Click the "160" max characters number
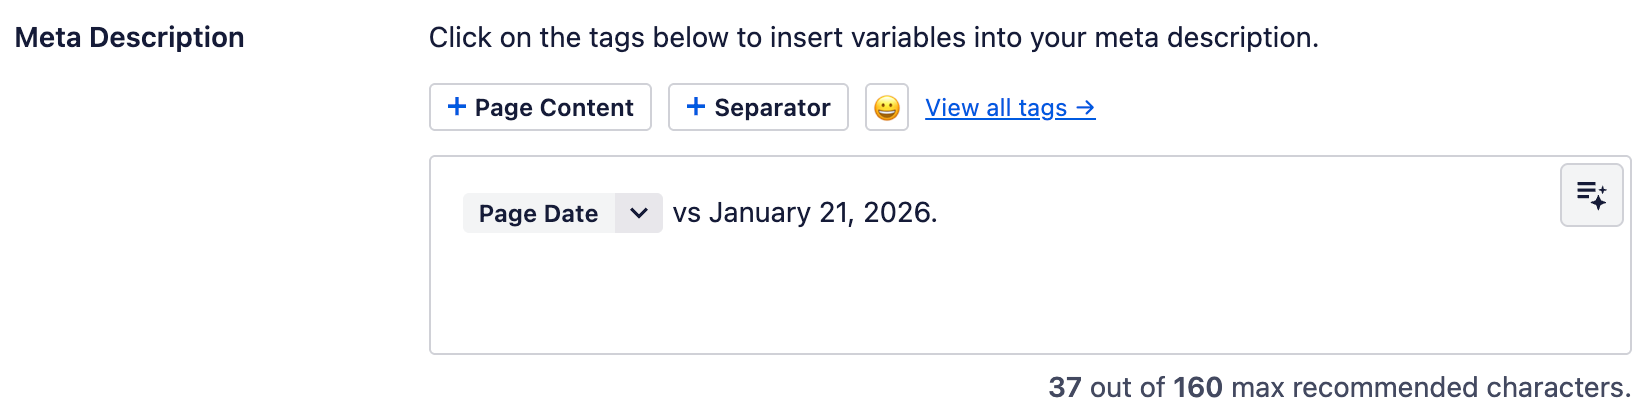Image resolution: width=1644 pixels, height=414 pixels. pyautogui.click(x=1197, y=387)
